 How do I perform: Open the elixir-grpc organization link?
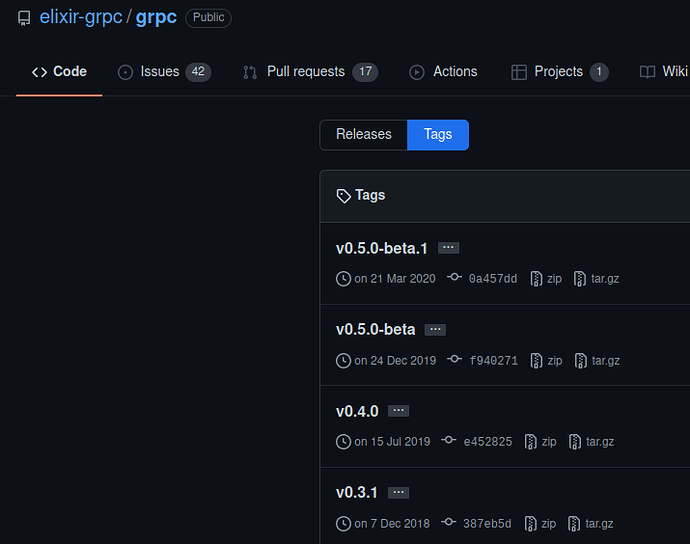tap(81, 18)
